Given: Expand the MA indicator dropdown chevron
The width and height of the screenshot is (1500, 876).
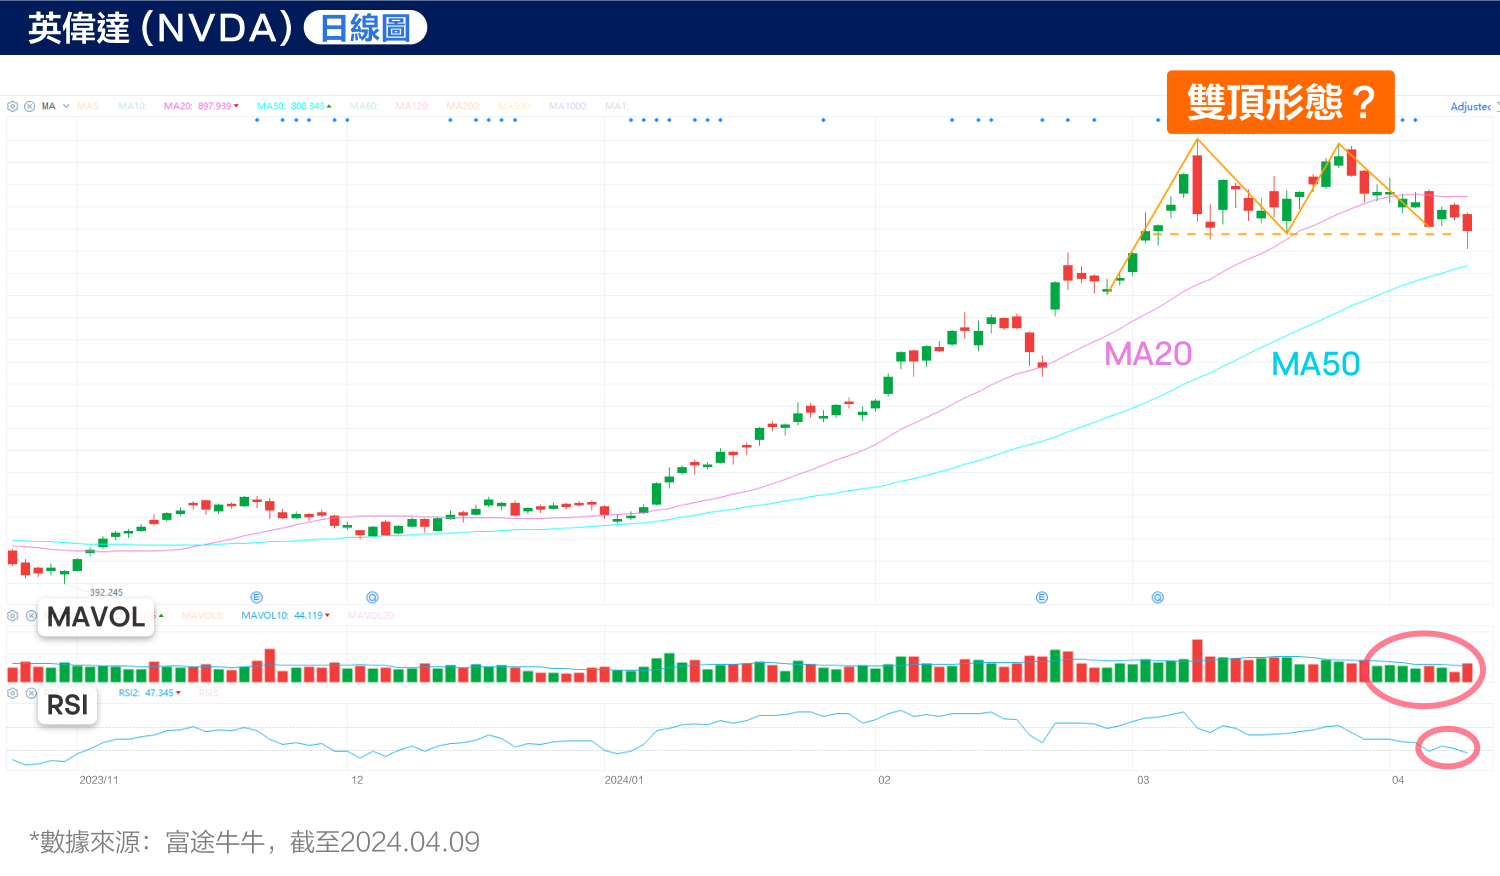Looking at the screenshot, I should point(64,105).
